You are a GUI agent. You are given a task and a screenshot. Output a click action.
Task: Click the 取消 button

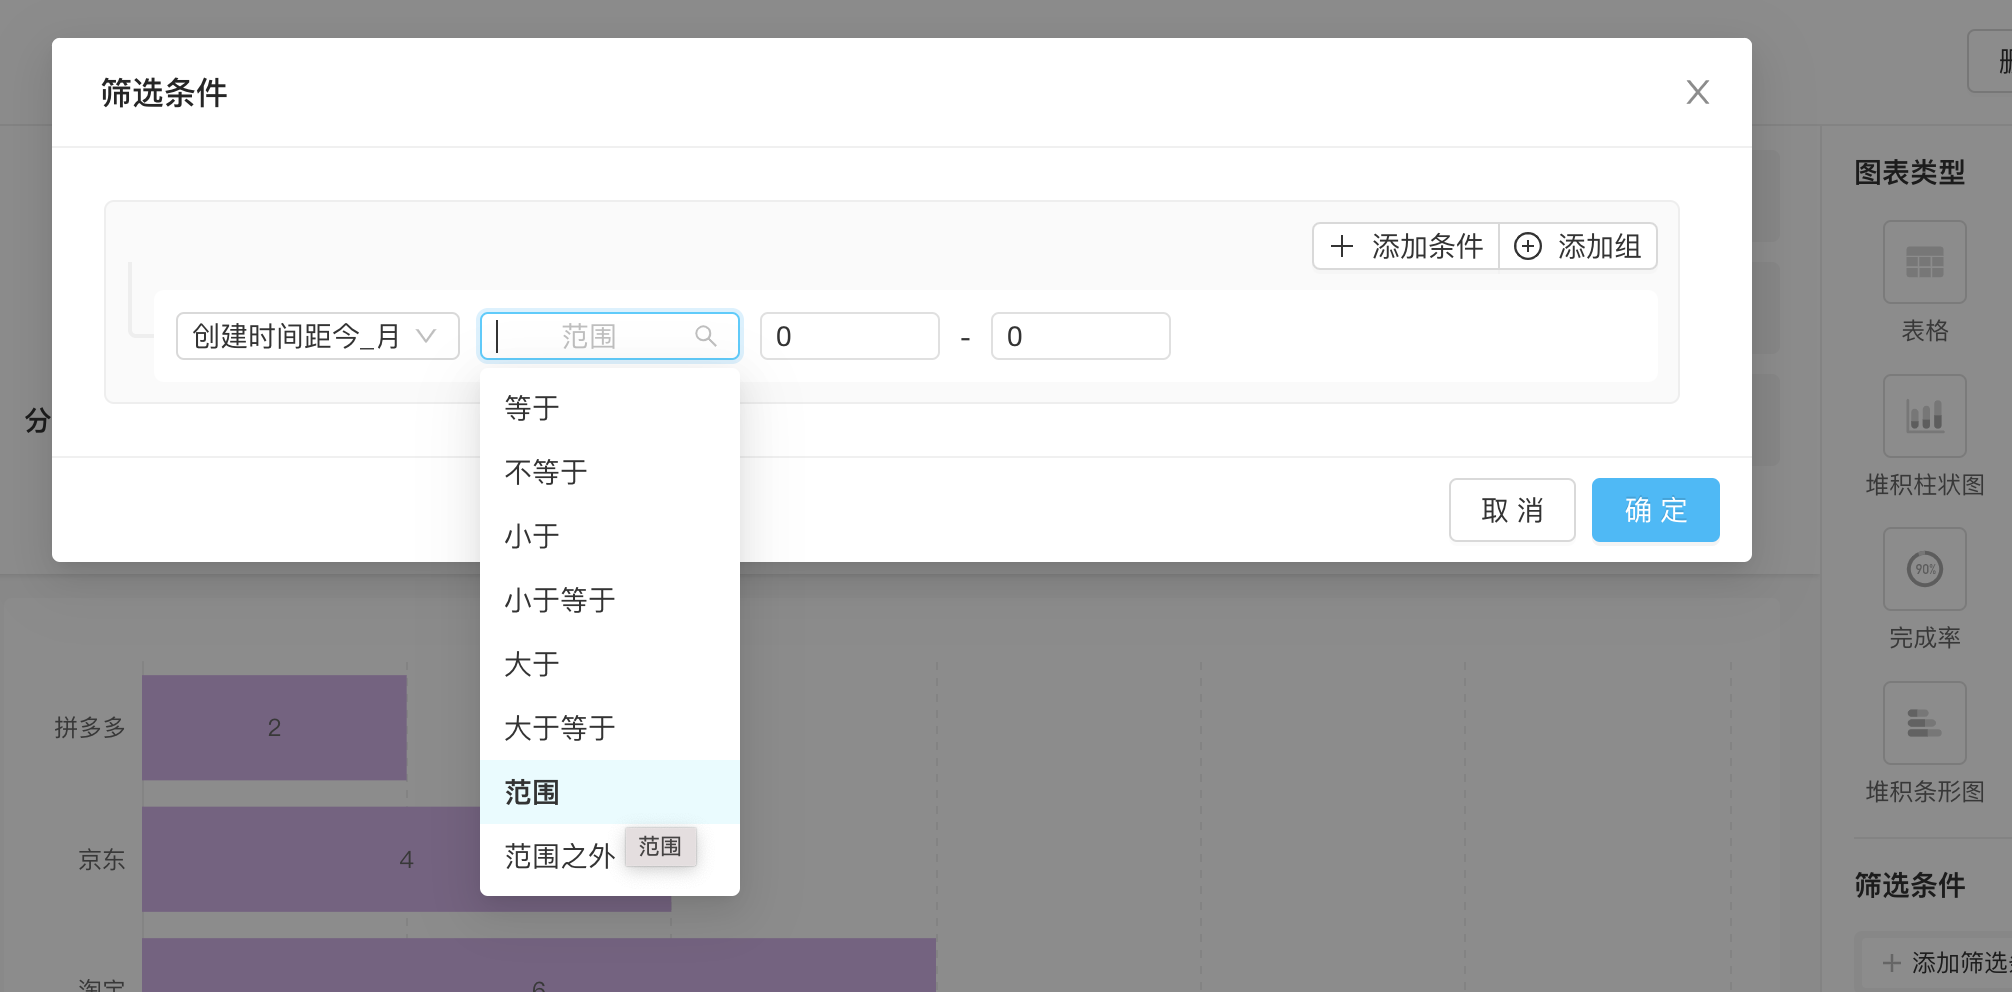tap(1512, 510)
